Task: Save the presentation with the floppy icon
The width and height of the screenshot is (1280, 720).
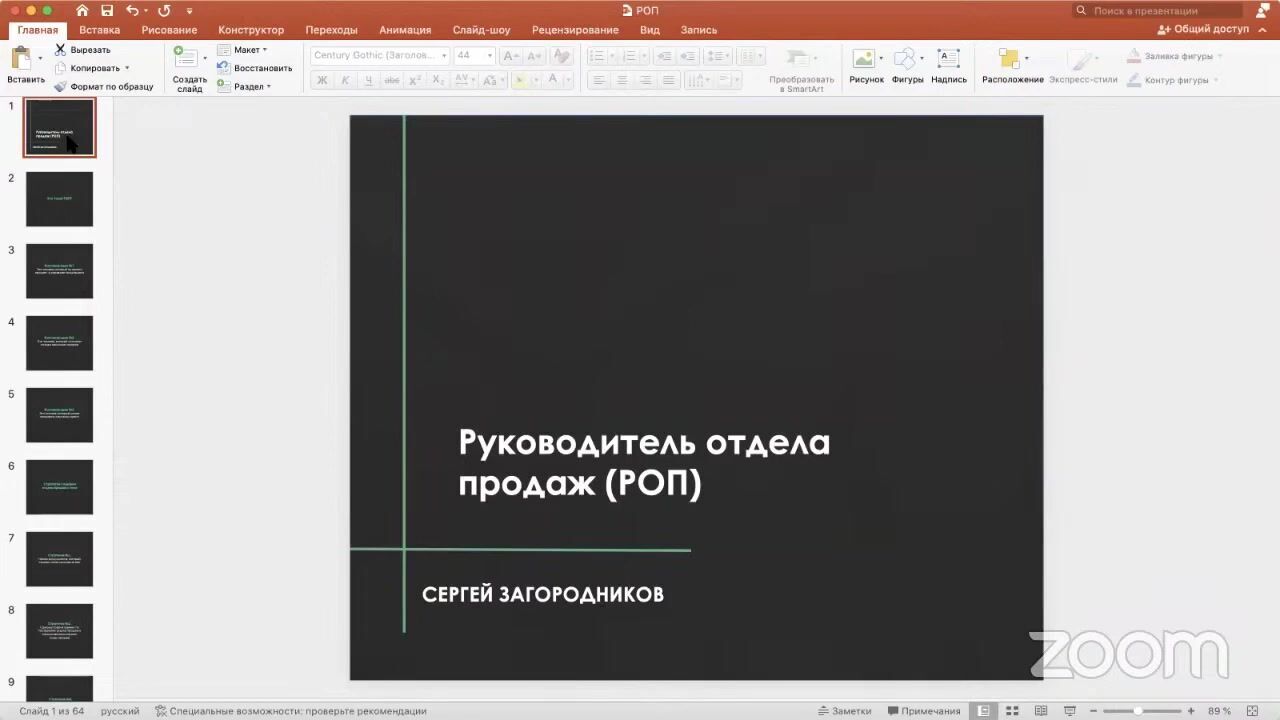Action: point(107,10)
